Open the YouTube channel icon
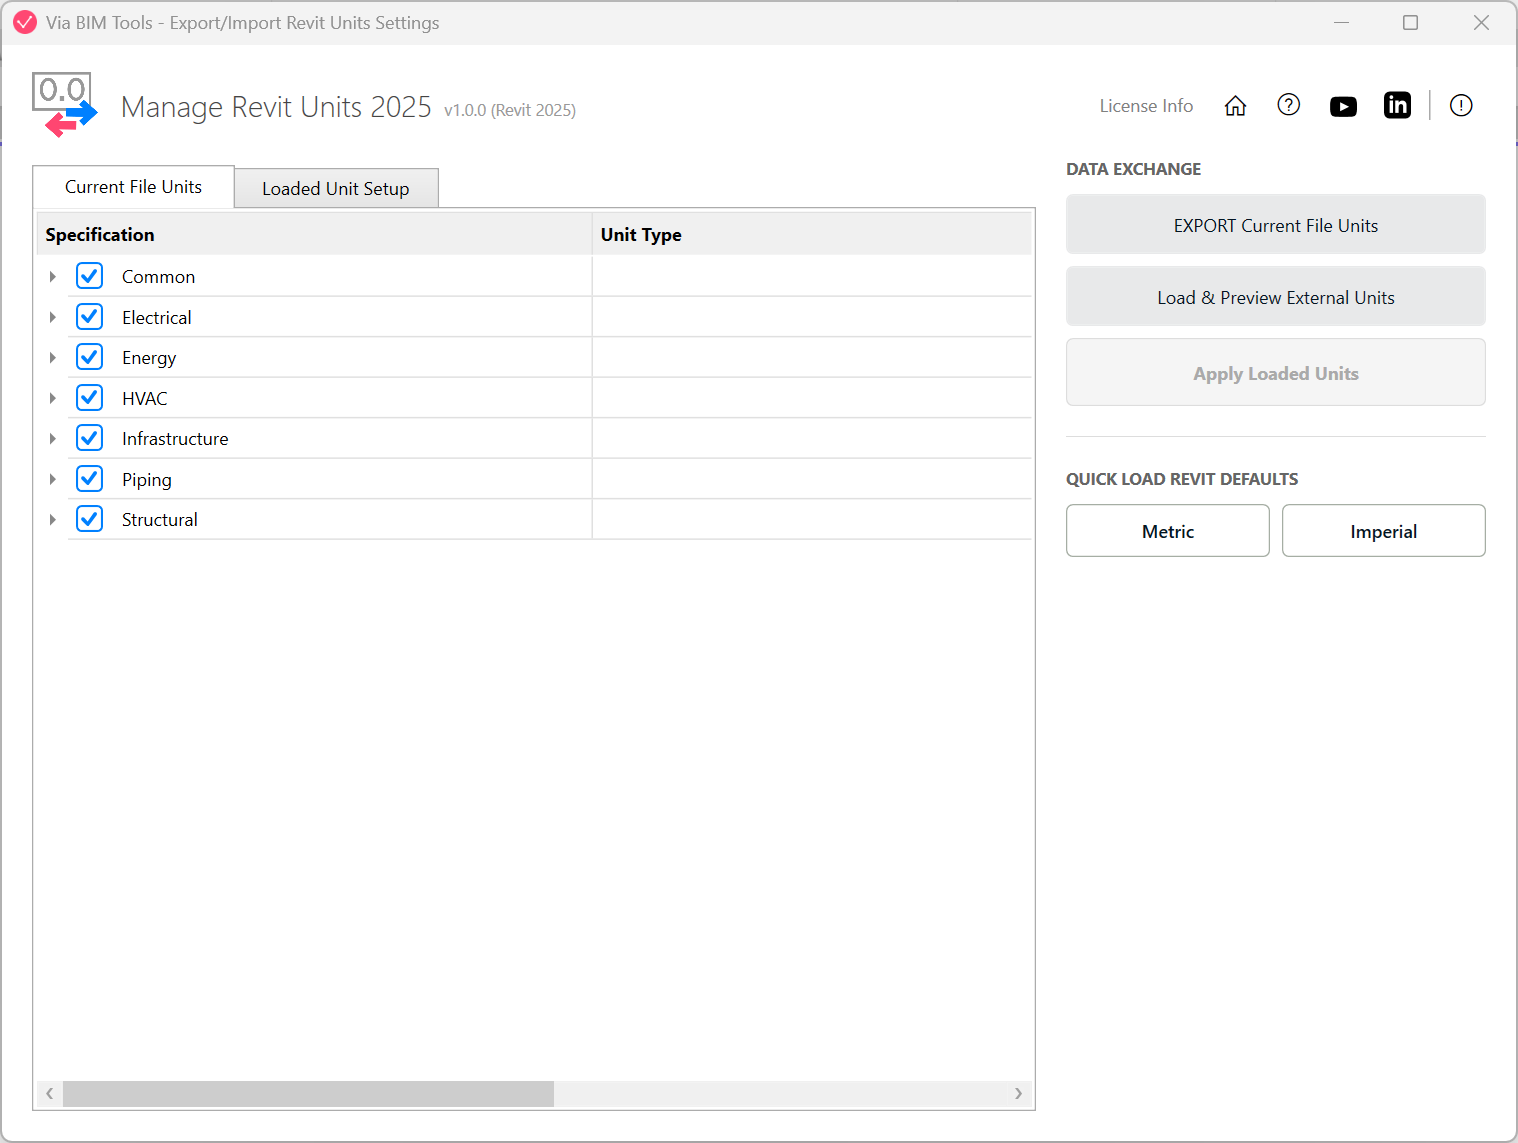1518x1143 pixels. (1343, 106)
